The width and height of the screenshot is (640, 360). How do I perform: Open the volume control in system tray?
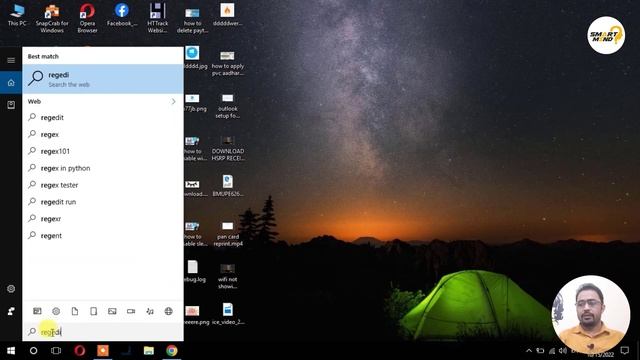point(563,351)
